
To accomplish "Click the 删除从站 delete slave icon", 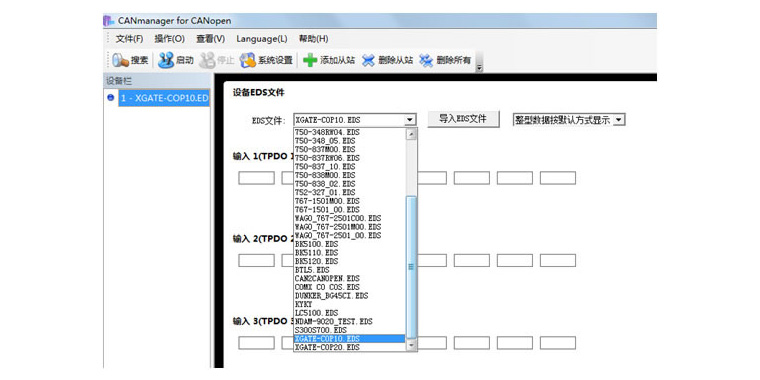I will click(369, 61).
